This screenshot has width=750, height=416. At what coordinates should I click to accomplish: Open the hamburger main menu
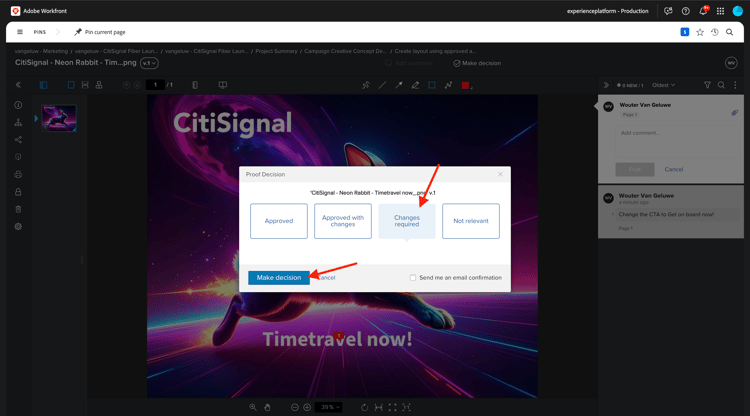pyautogui.click(x=20, y=32)
